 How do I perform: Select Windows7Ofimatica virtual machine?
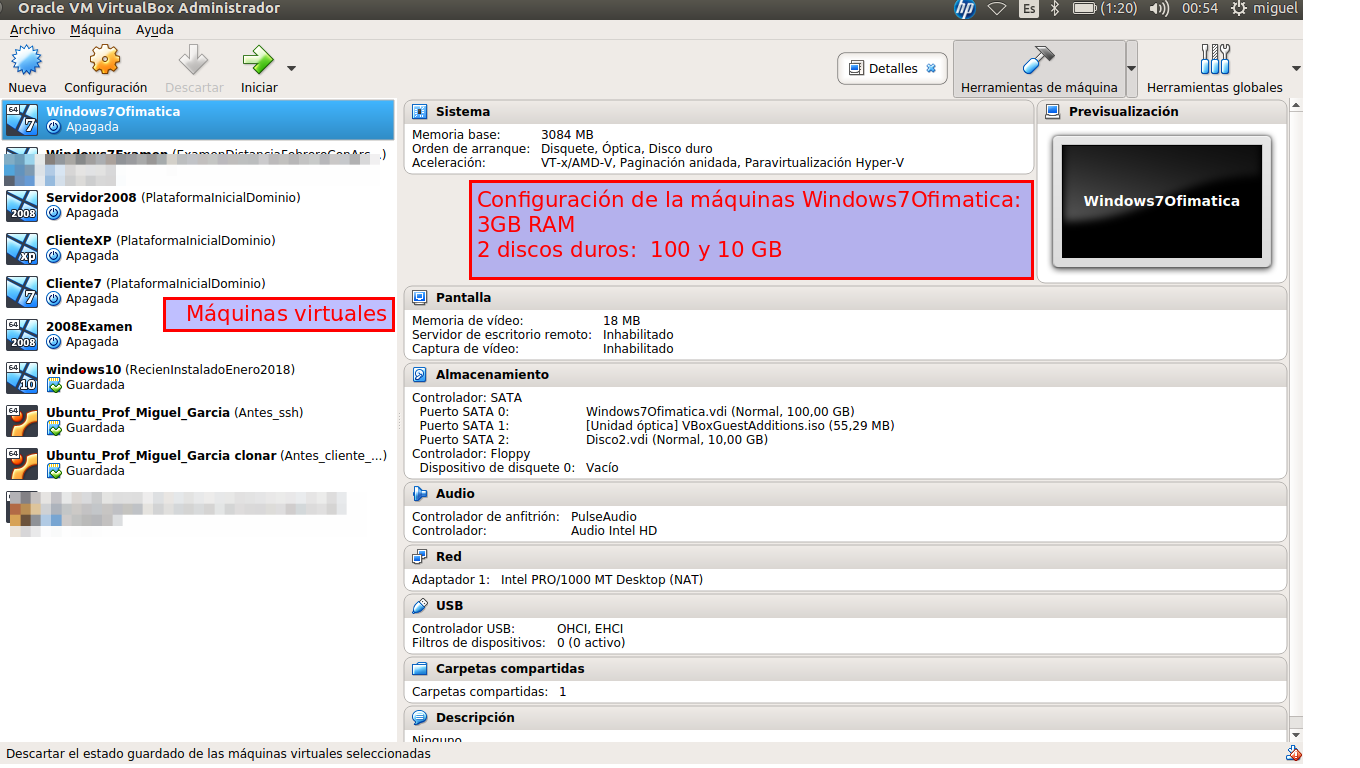tap(198, 119)
